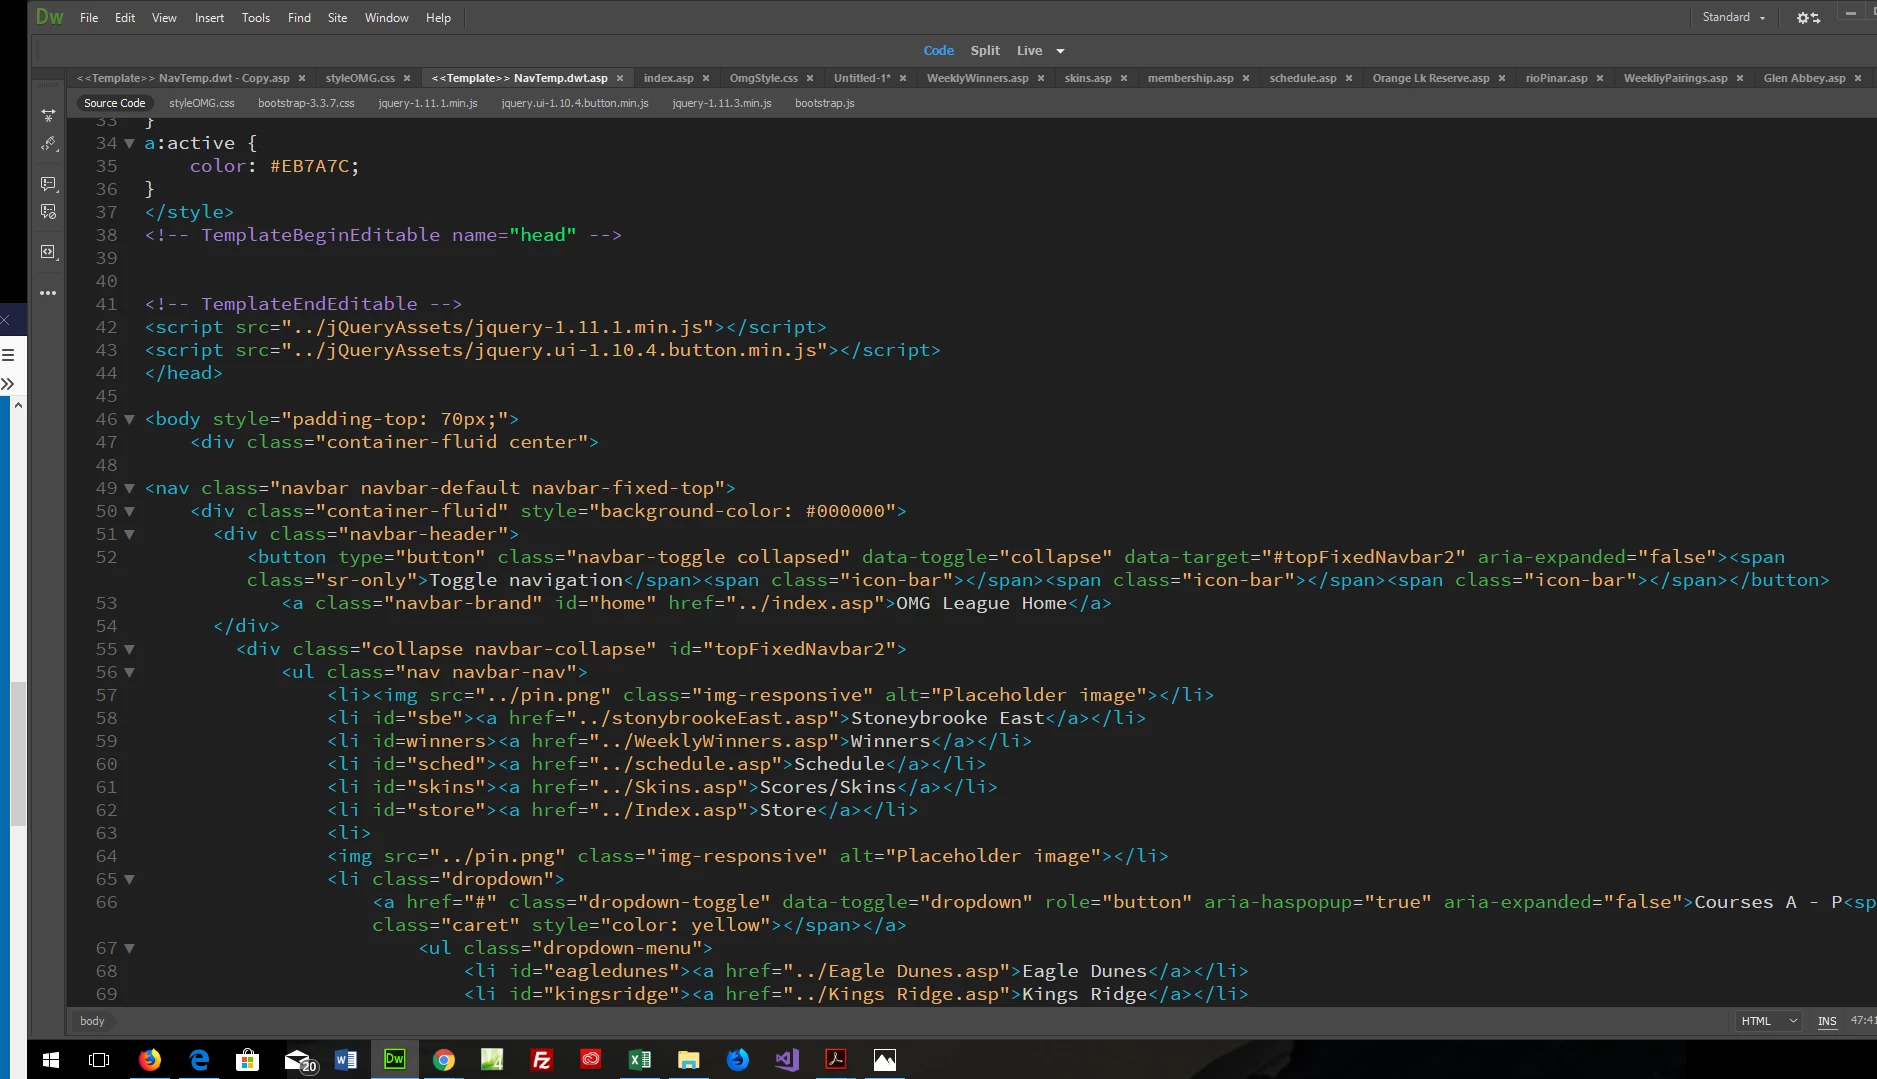Open Google Chrome from the taskbar
Image resolution: width=1877 pixels, height=1079 pixels.
(444, 1060)
